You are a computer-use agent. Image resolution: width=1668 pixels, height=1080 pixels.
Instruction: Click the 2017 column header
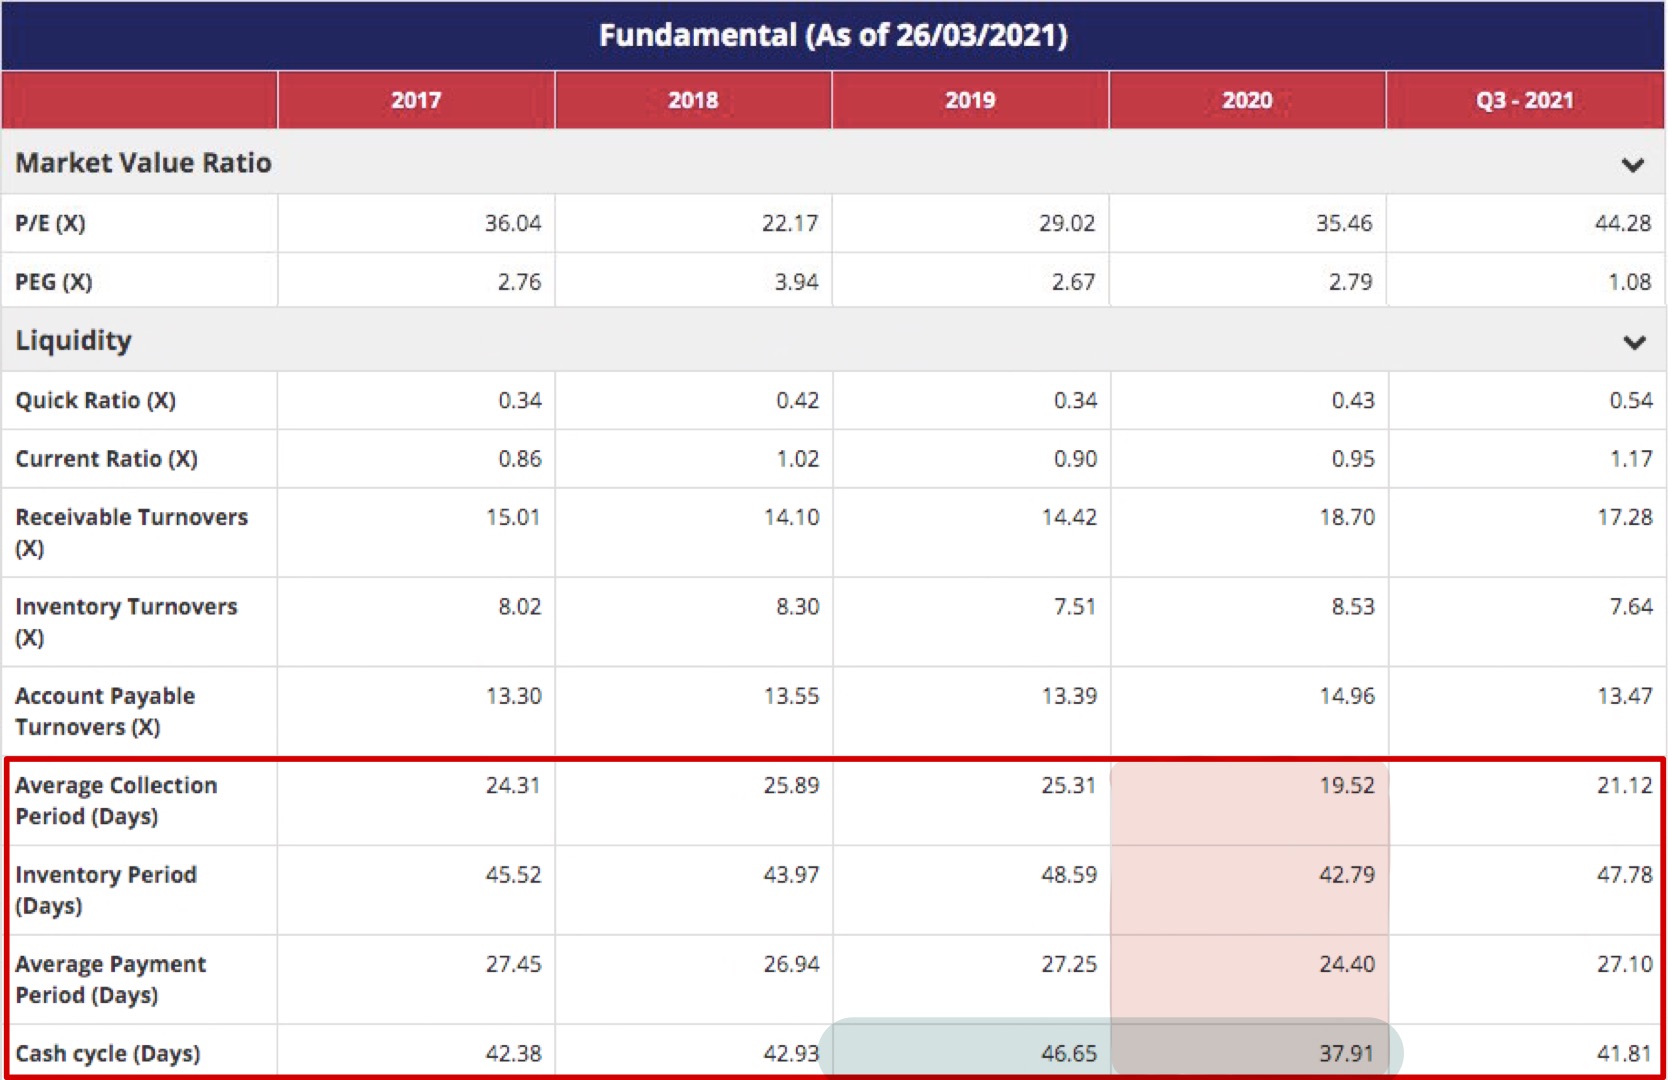(x=416, y=100)
